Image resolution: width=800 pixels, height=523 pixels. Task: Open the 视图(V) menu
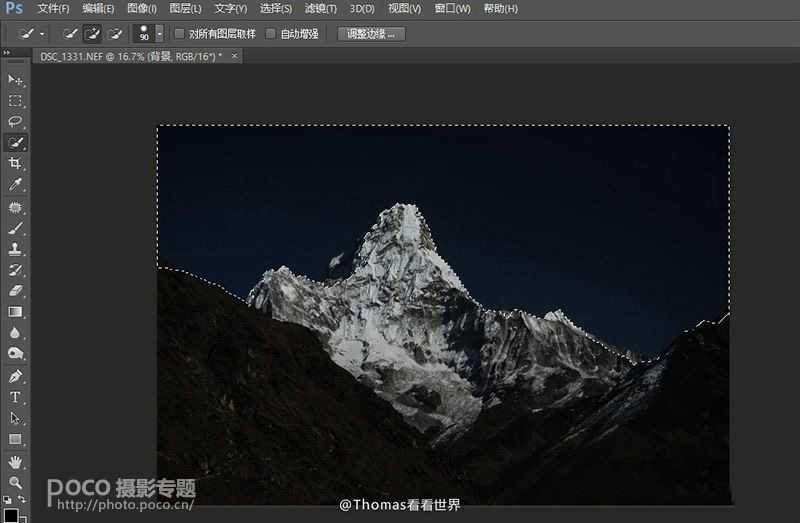405,8
